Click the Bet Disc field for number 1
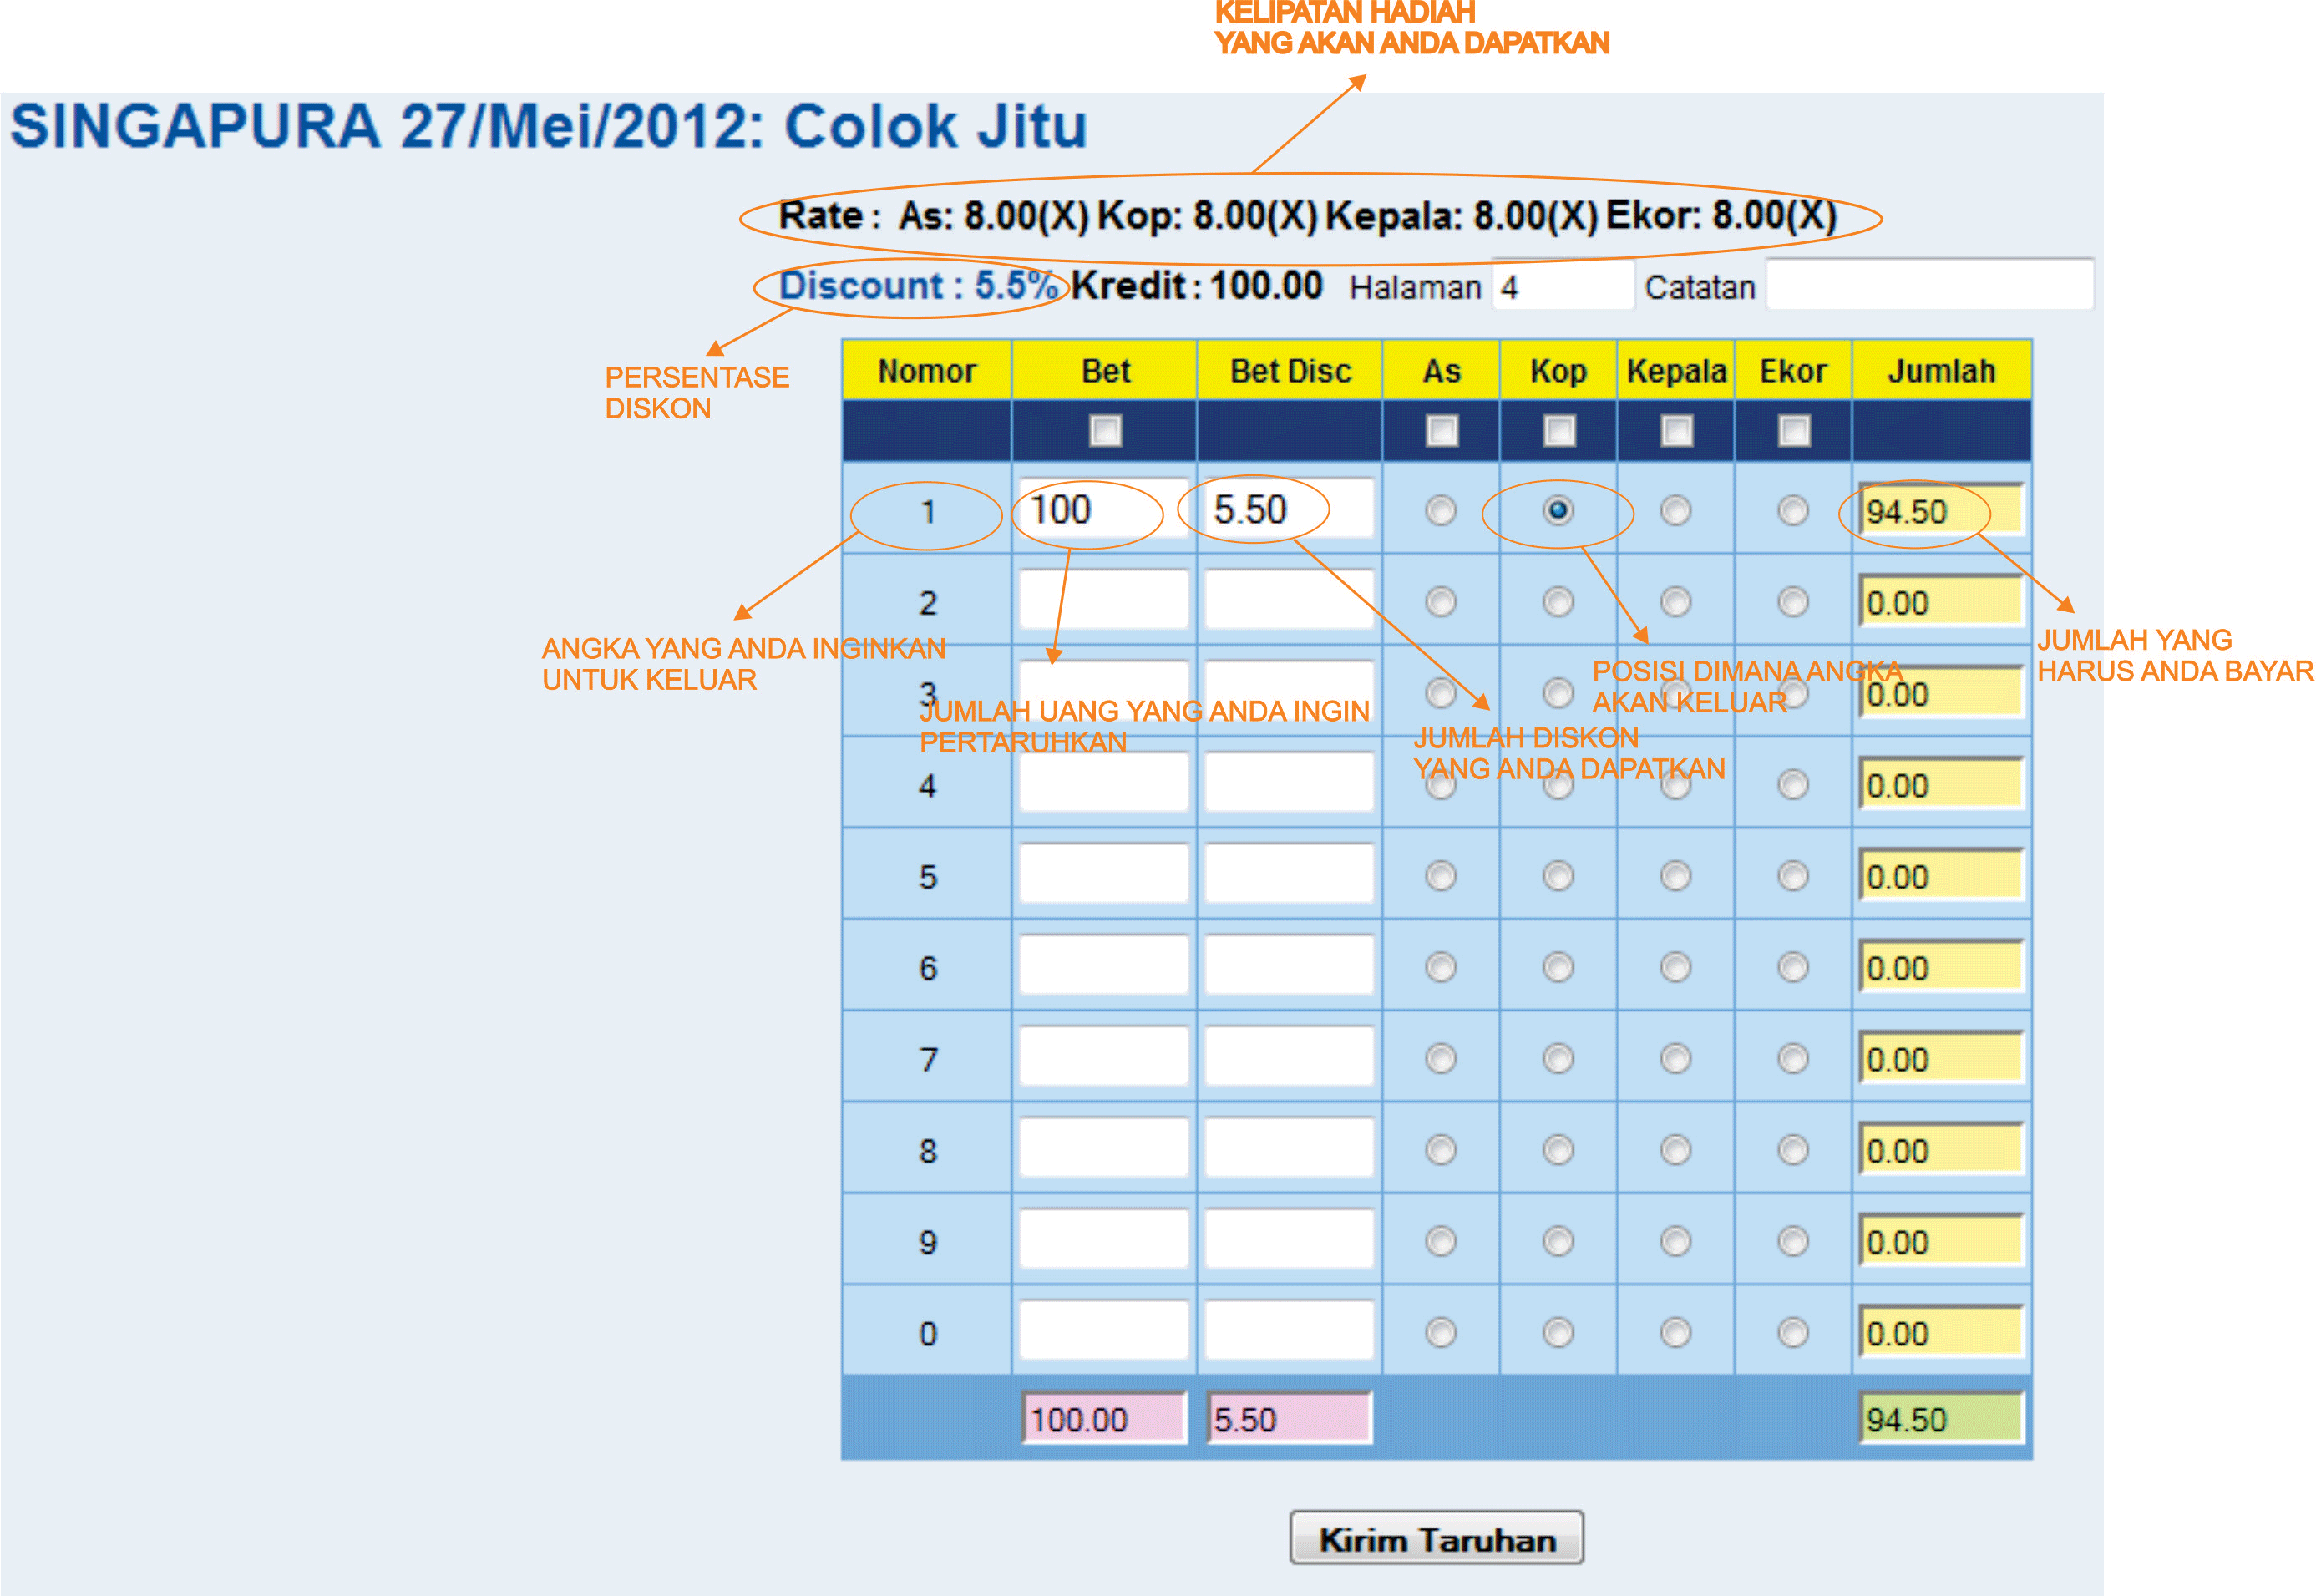2316x1596 pixels. click(x=1289, y=509)
